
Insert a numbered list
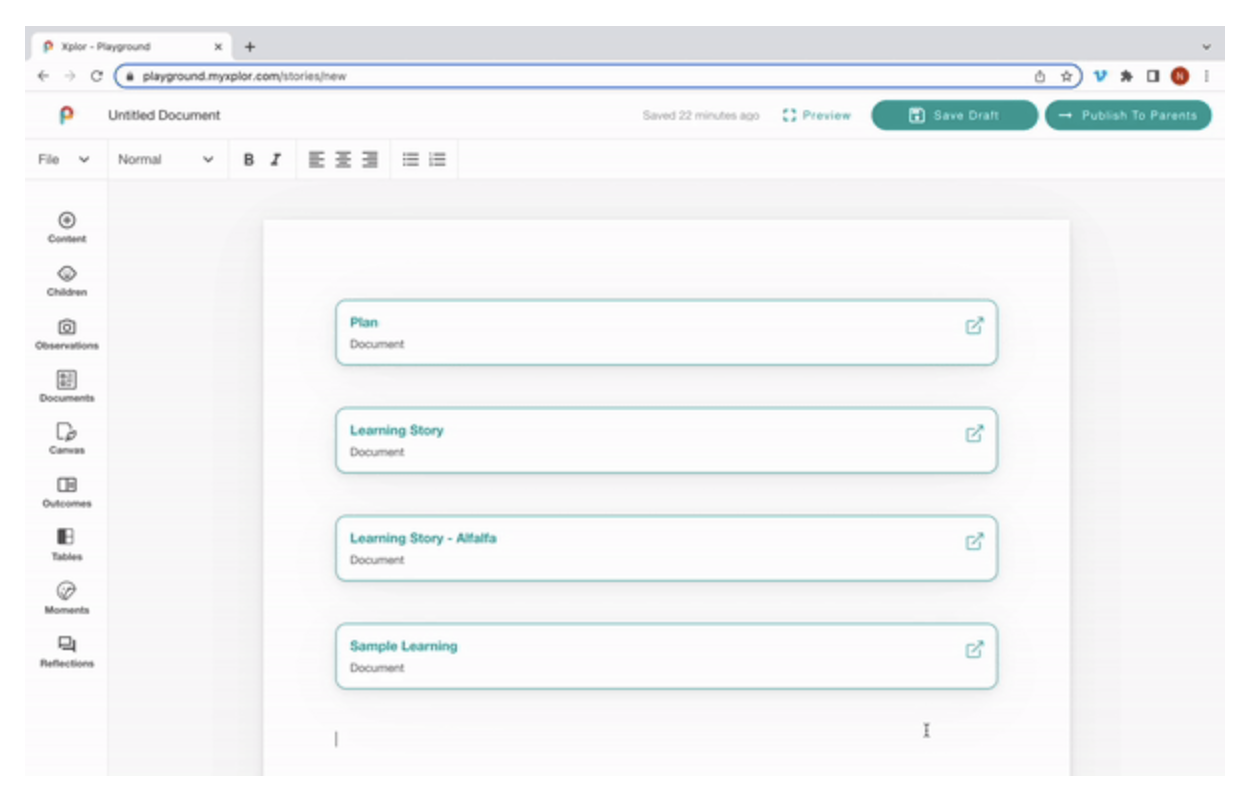point(435,157)
